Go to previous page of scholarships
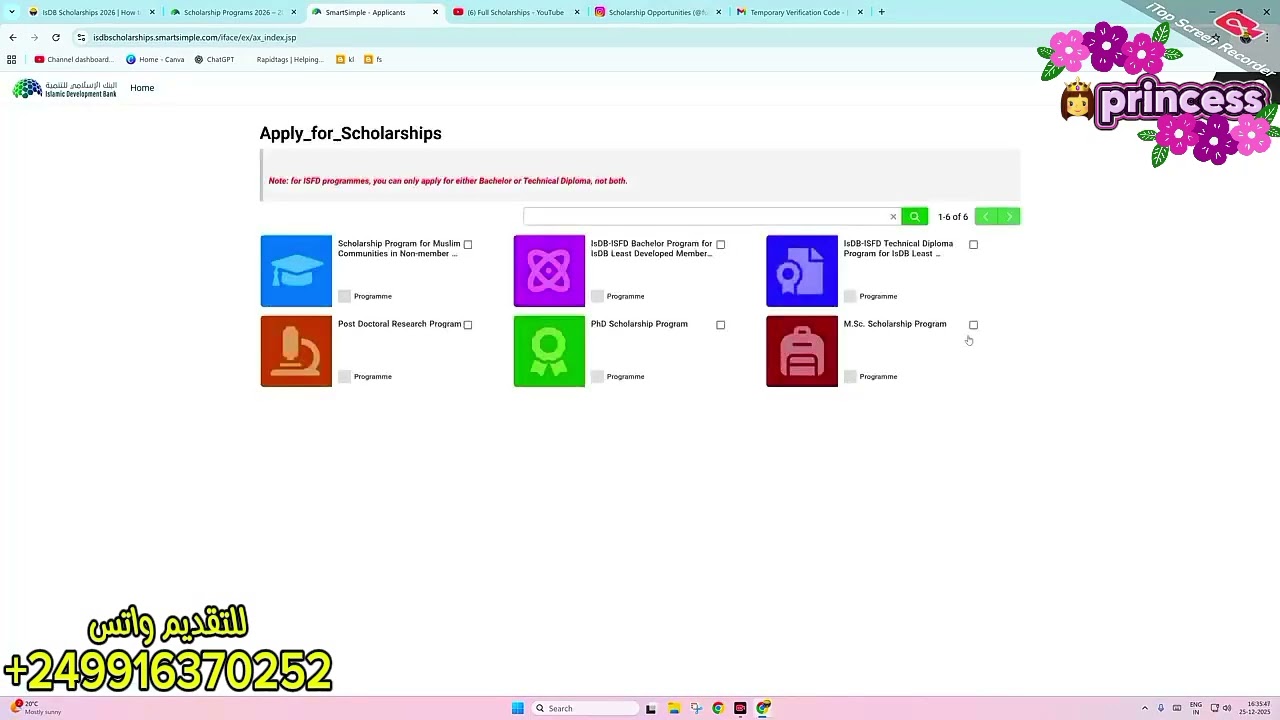 [x=986, y=217]
